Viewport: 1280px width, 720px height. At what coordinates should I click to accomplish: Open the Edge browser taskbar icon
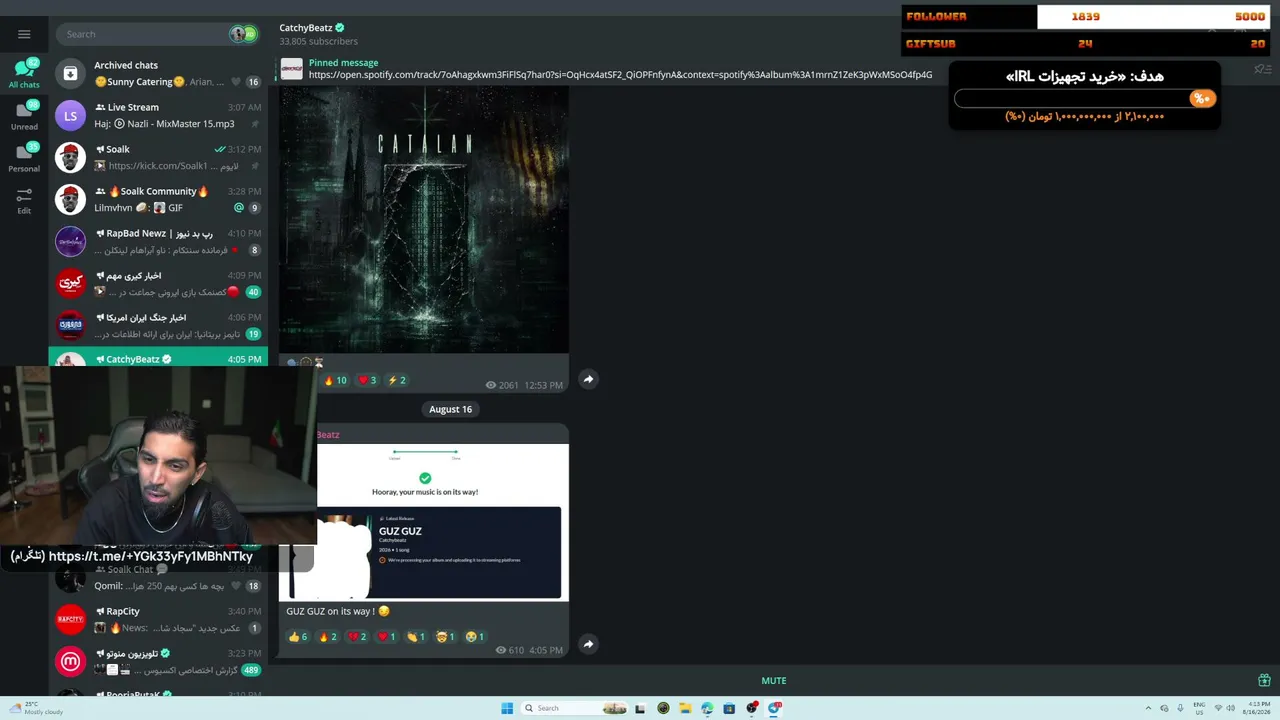[707, 708]
